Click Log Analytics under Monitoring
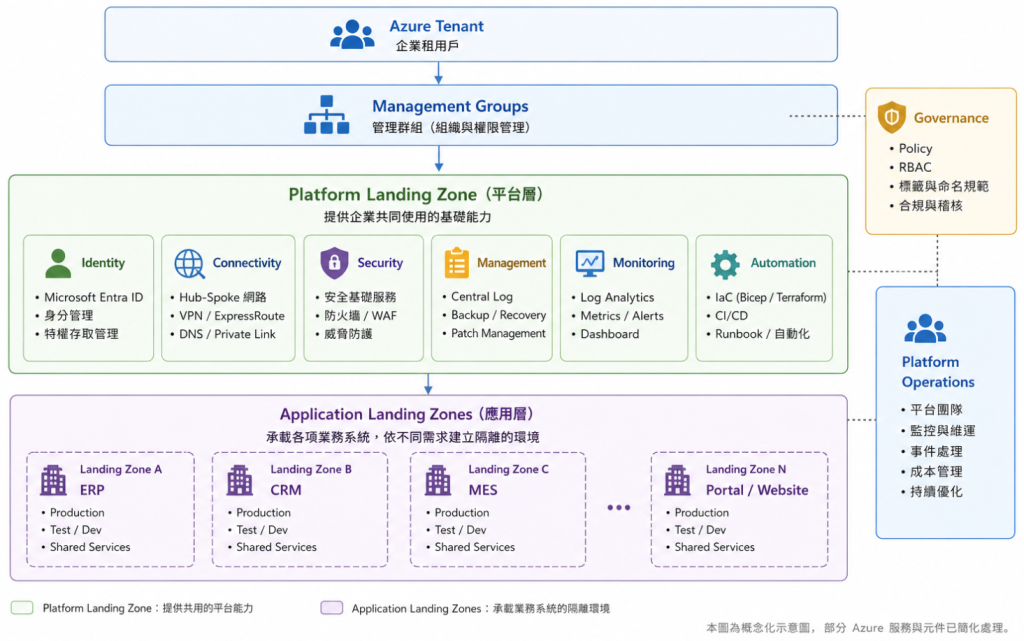This screenshot has height=641, width=1024. pos(616,297)
